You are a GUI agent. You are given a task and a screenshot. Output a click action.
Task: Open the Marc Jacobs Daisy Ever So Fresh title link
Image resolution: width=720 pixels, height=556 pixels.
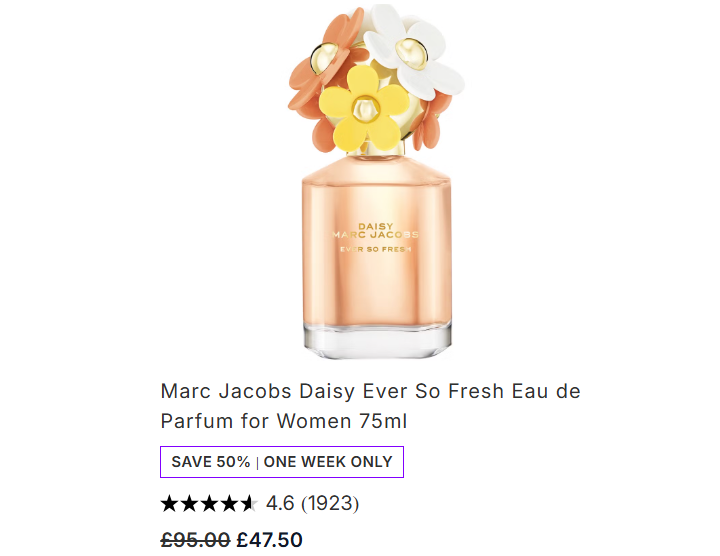(x=371, y=406)
